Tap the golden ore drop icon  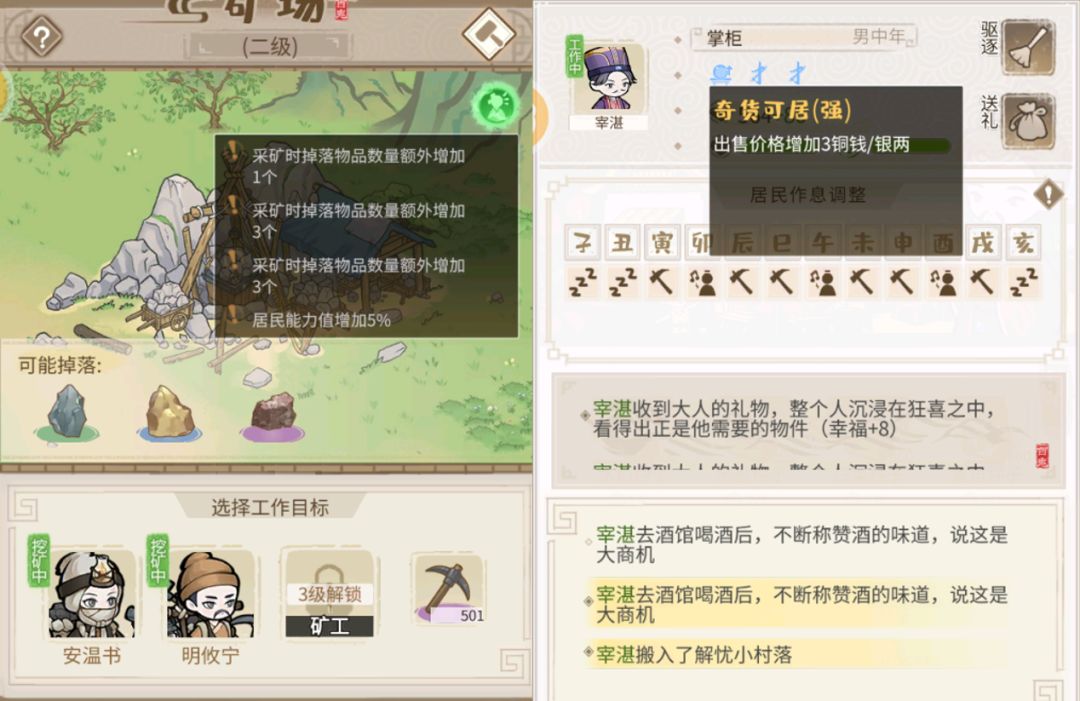(169, 412)
